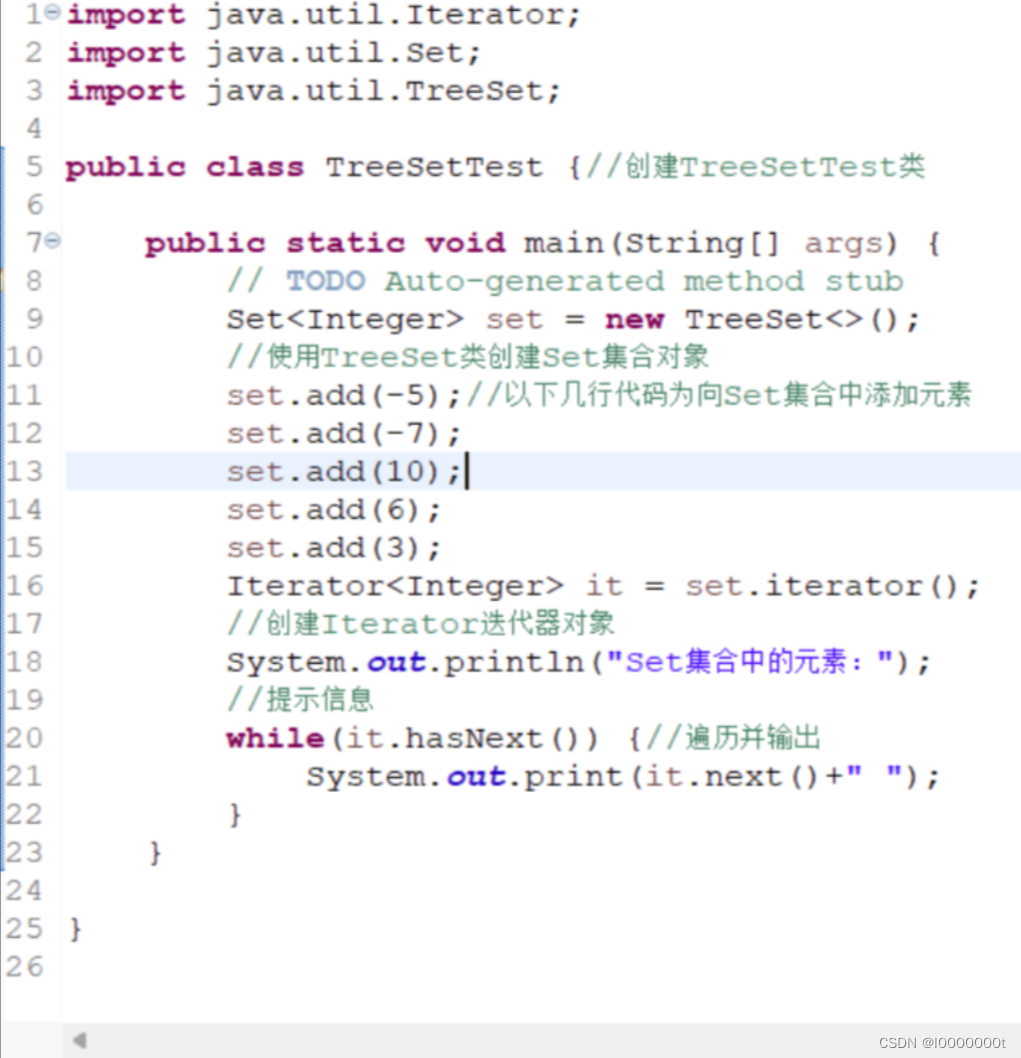
Task: Click 'import java.util.TreeSet;' on line 3
Action: click(313, 90)
